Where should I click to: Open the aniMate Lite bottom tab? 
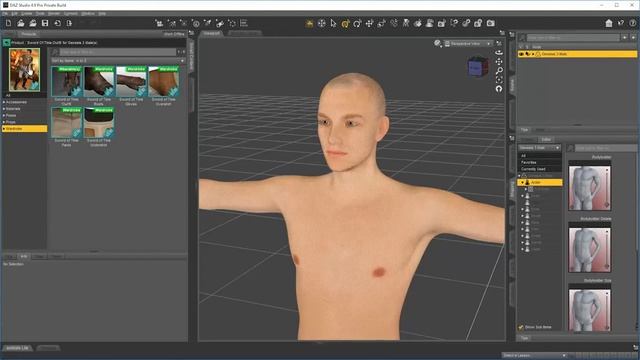coord(17,348)
